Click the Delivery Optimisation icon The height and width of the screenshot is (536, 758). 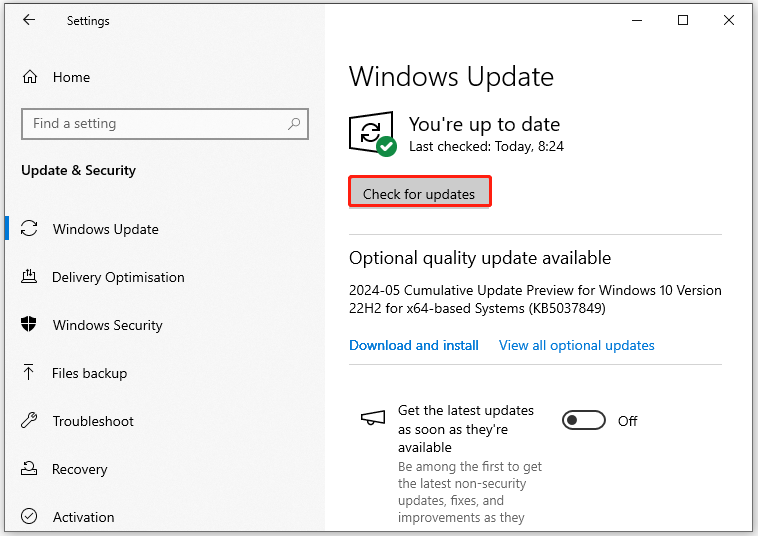(x=29, y=276)
